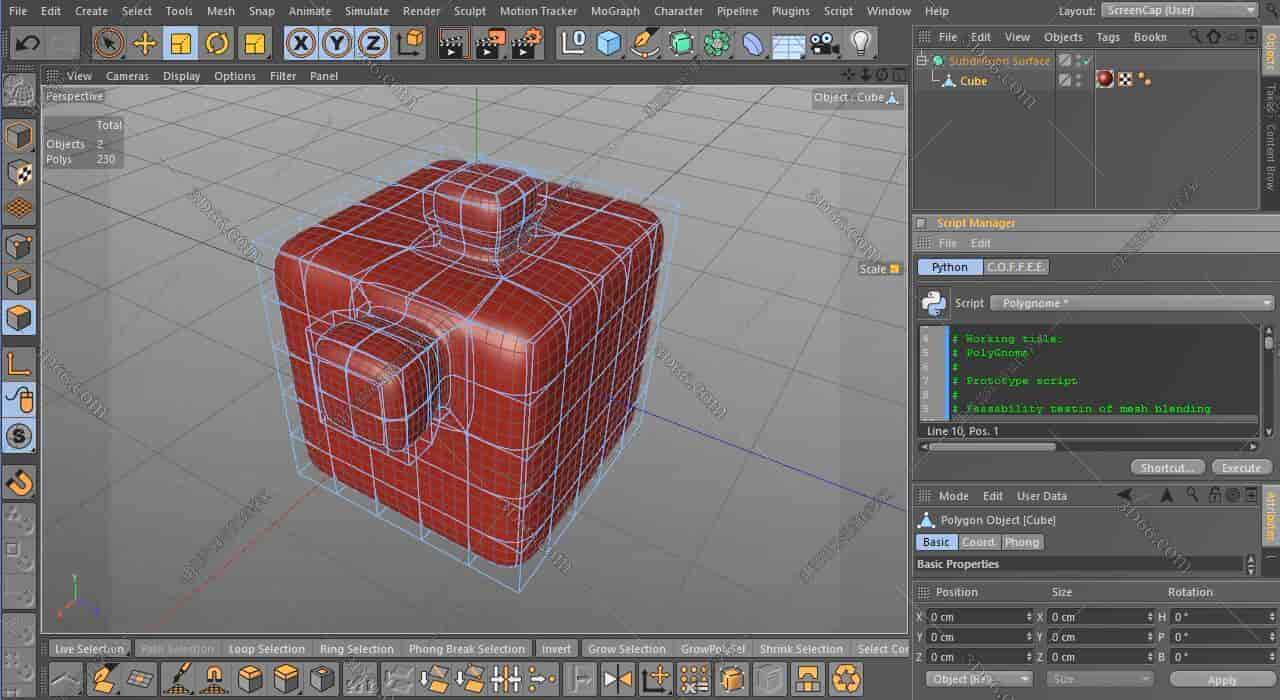Open the Object (Rel) coordinate system dropdown

coord(977,678)
